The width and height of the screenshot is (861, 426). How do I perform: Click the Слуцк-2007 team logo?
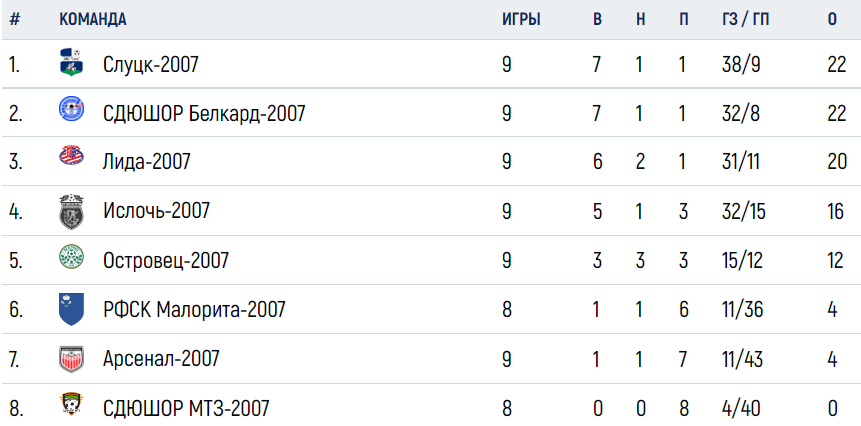71,62
